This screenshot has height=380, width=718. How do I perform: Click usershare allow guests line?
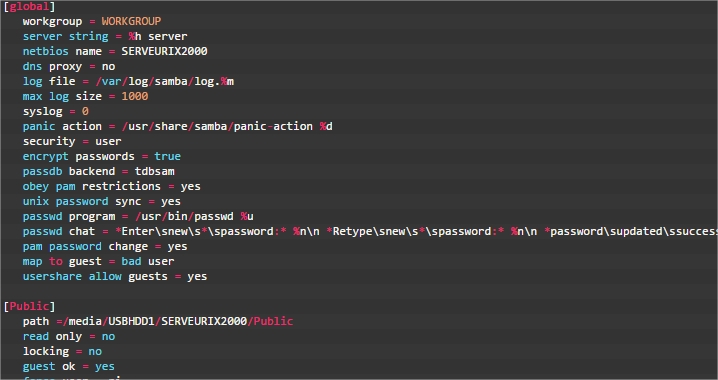(115, 277)
